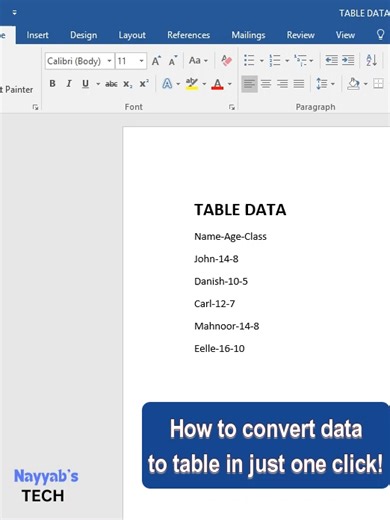Click the Name-Age-Class line
Image resolution: width=390 pixels, height=520 pixels.
[x=230, y=237]
